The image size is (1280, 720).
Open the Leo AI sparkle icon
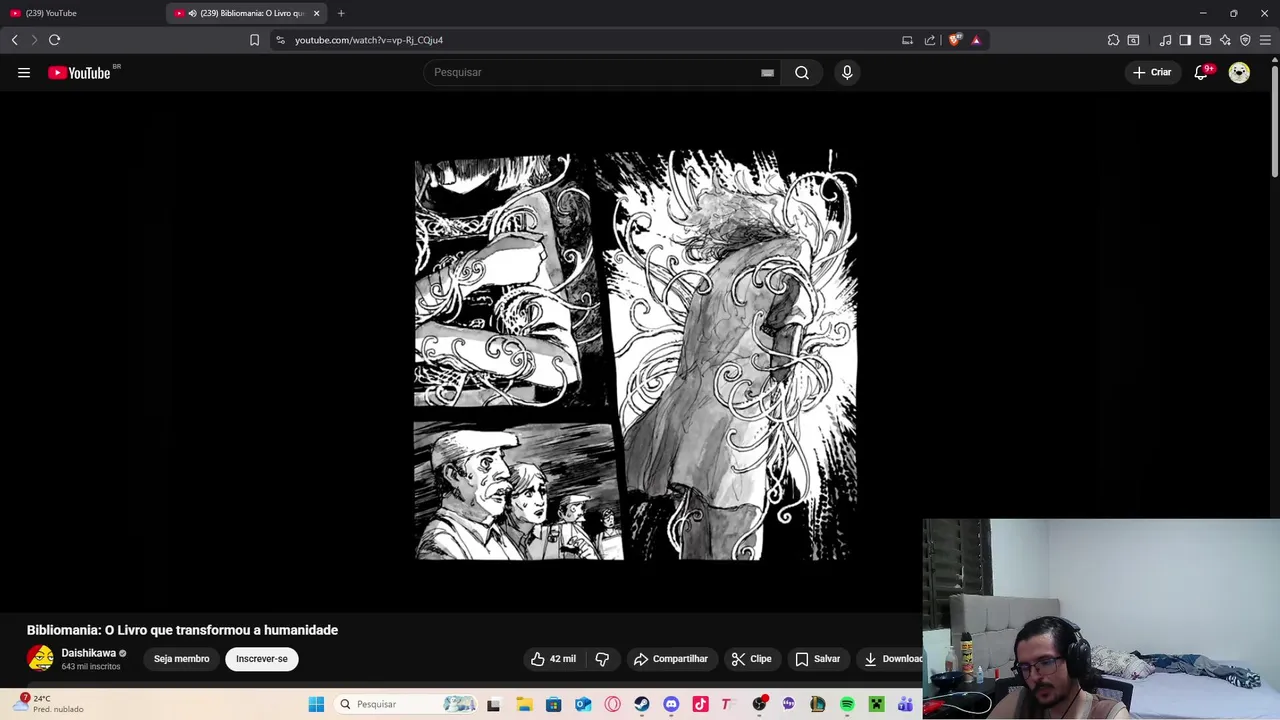(1225, 40)
